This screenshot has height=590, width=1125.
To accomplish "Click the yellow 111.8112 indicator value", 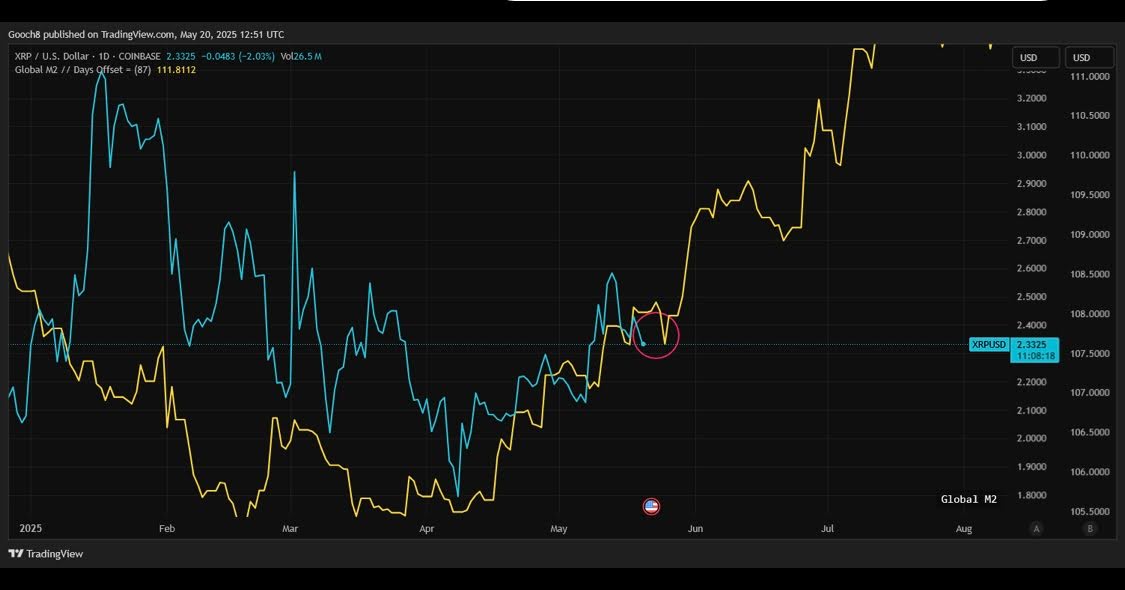I will tap(176, 70).
